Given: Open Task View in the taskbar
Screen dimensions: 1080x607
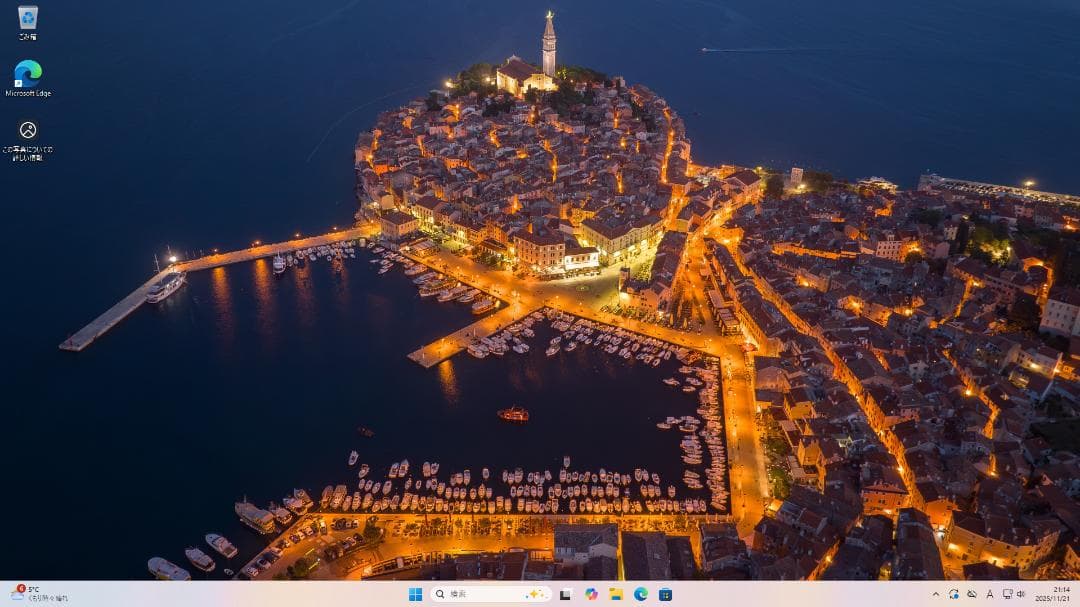Looking at the screenshot, I should pos(566,594).
